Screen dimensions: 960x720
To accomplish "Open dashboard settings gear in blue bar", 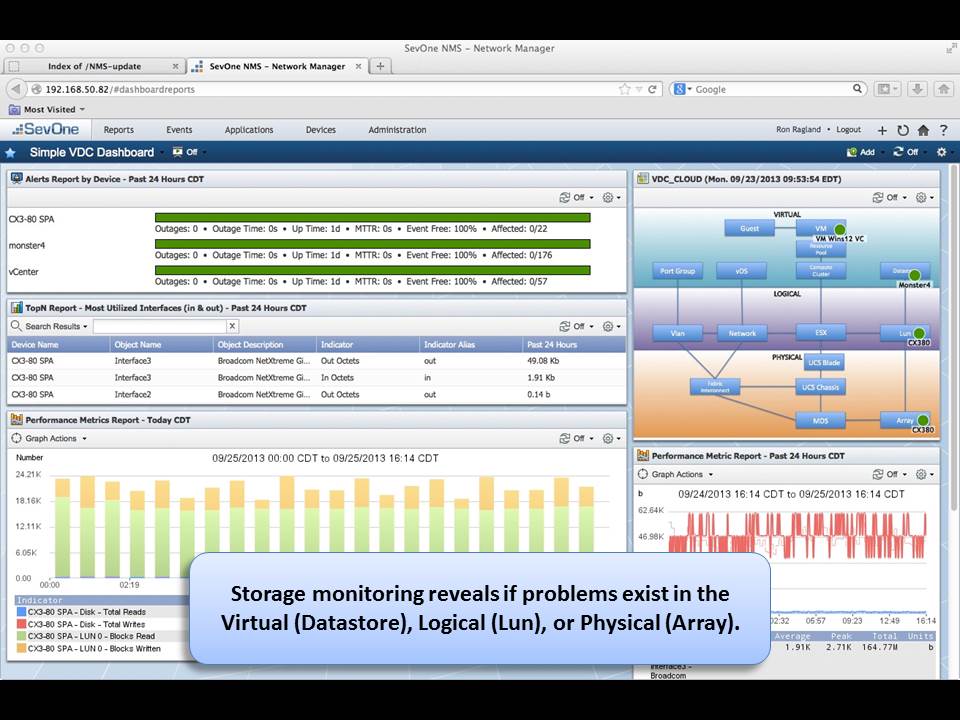I will (x=942, y=152).
